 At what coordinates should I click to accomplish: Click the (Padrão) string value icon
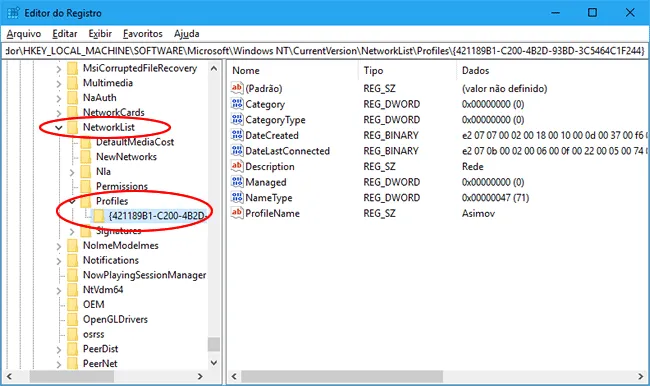coord(237,88)
